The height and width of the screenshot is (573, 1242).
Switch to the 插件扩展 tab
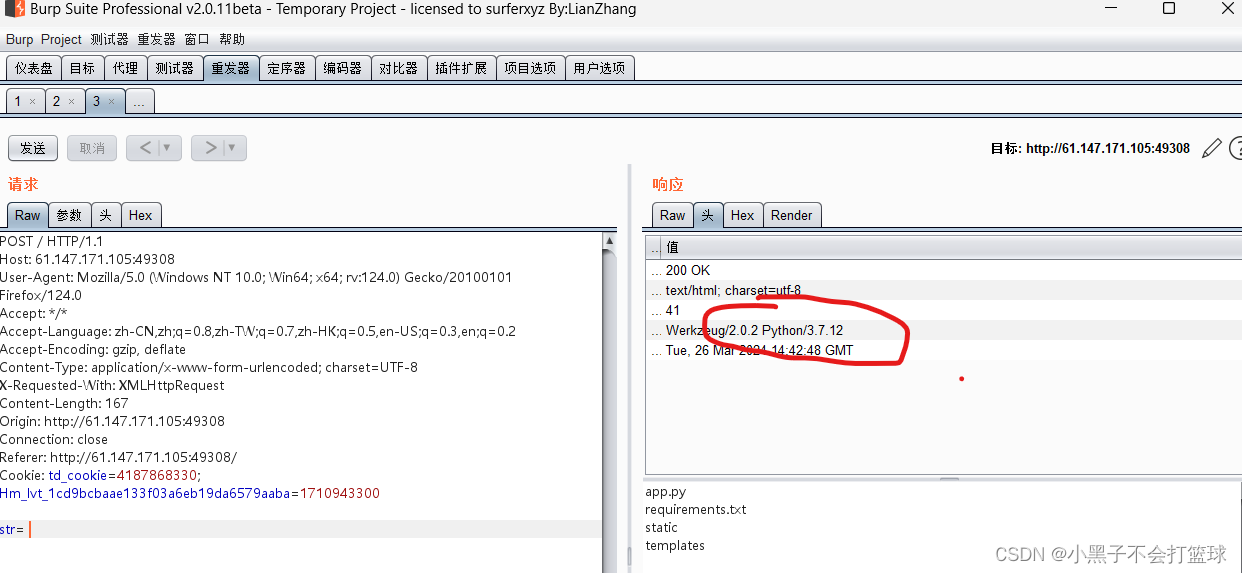point(460,68)
